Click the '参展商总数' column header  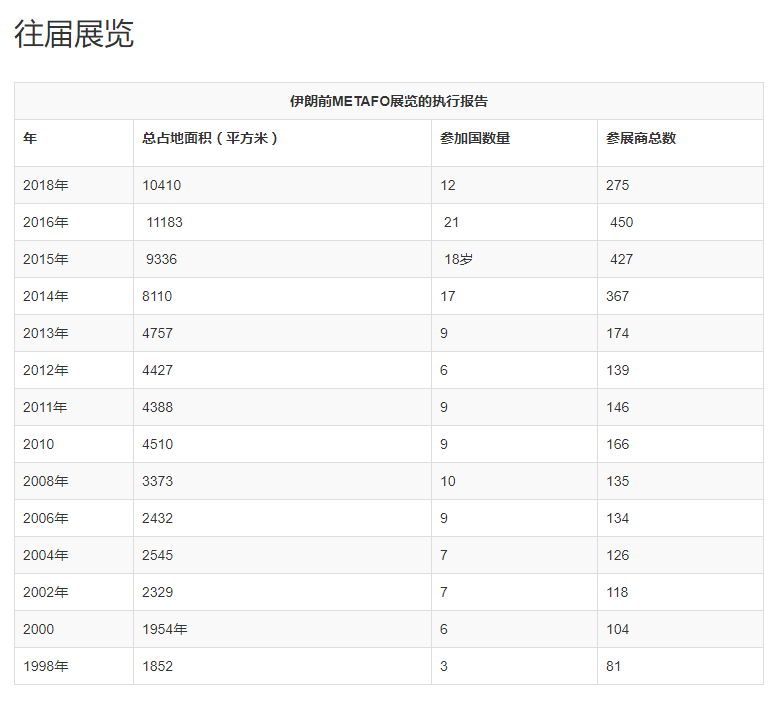click(x=641, y=138)
